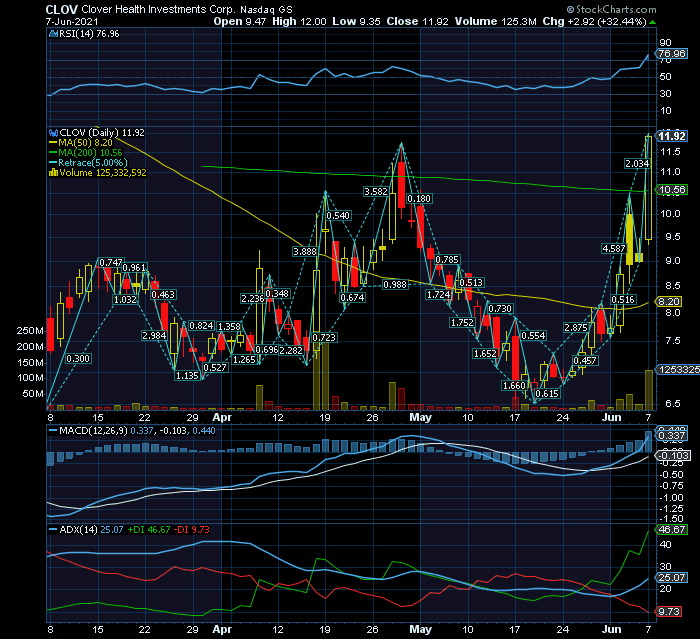The image size is (700, 639).
Task: Click the 0.337 MACD axis tag
Action: [x=672, y=436]
